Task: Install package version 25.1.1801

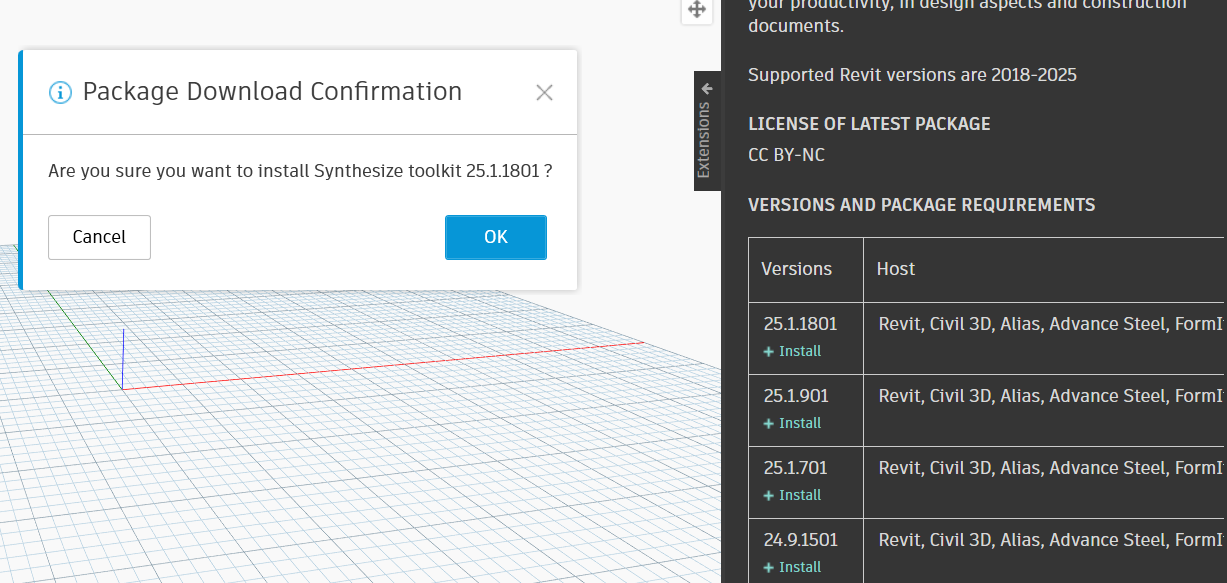Action: pyautogui.click(x=793, y=351)
